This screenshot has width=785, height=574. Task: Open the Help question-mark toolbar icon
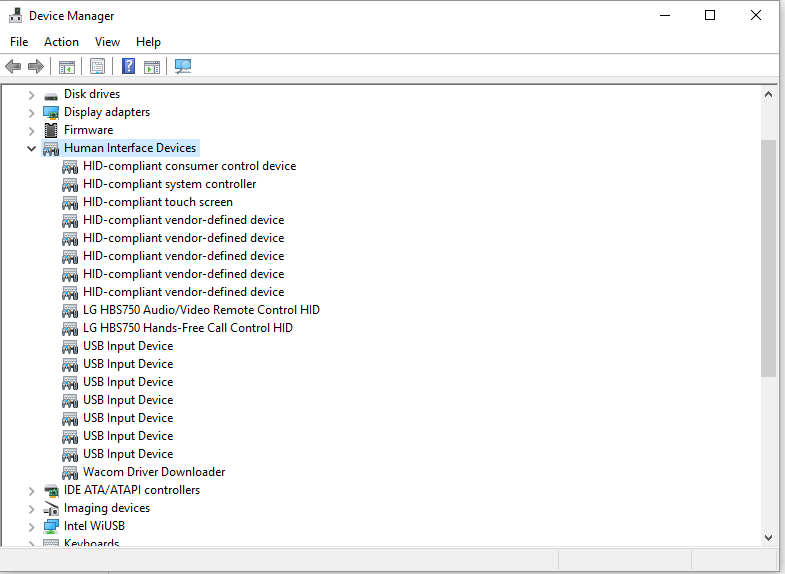click(x=129, y=66)
